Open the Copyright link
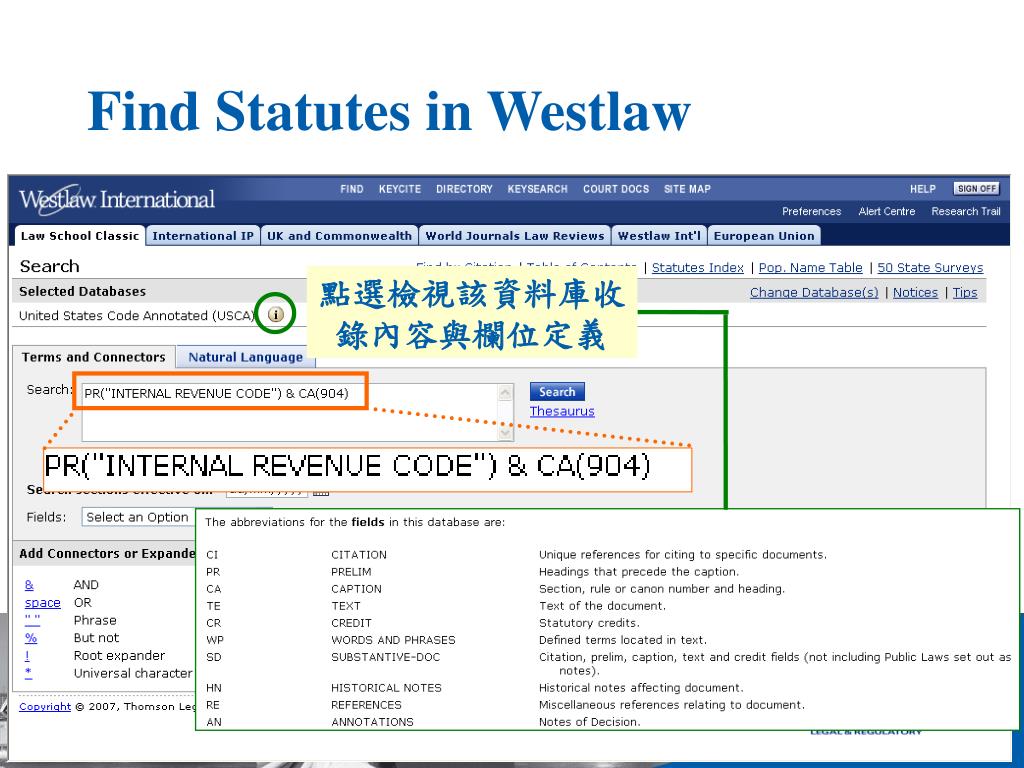The height and width of the screenshot is (768, 1024). (x=44, y=707)
